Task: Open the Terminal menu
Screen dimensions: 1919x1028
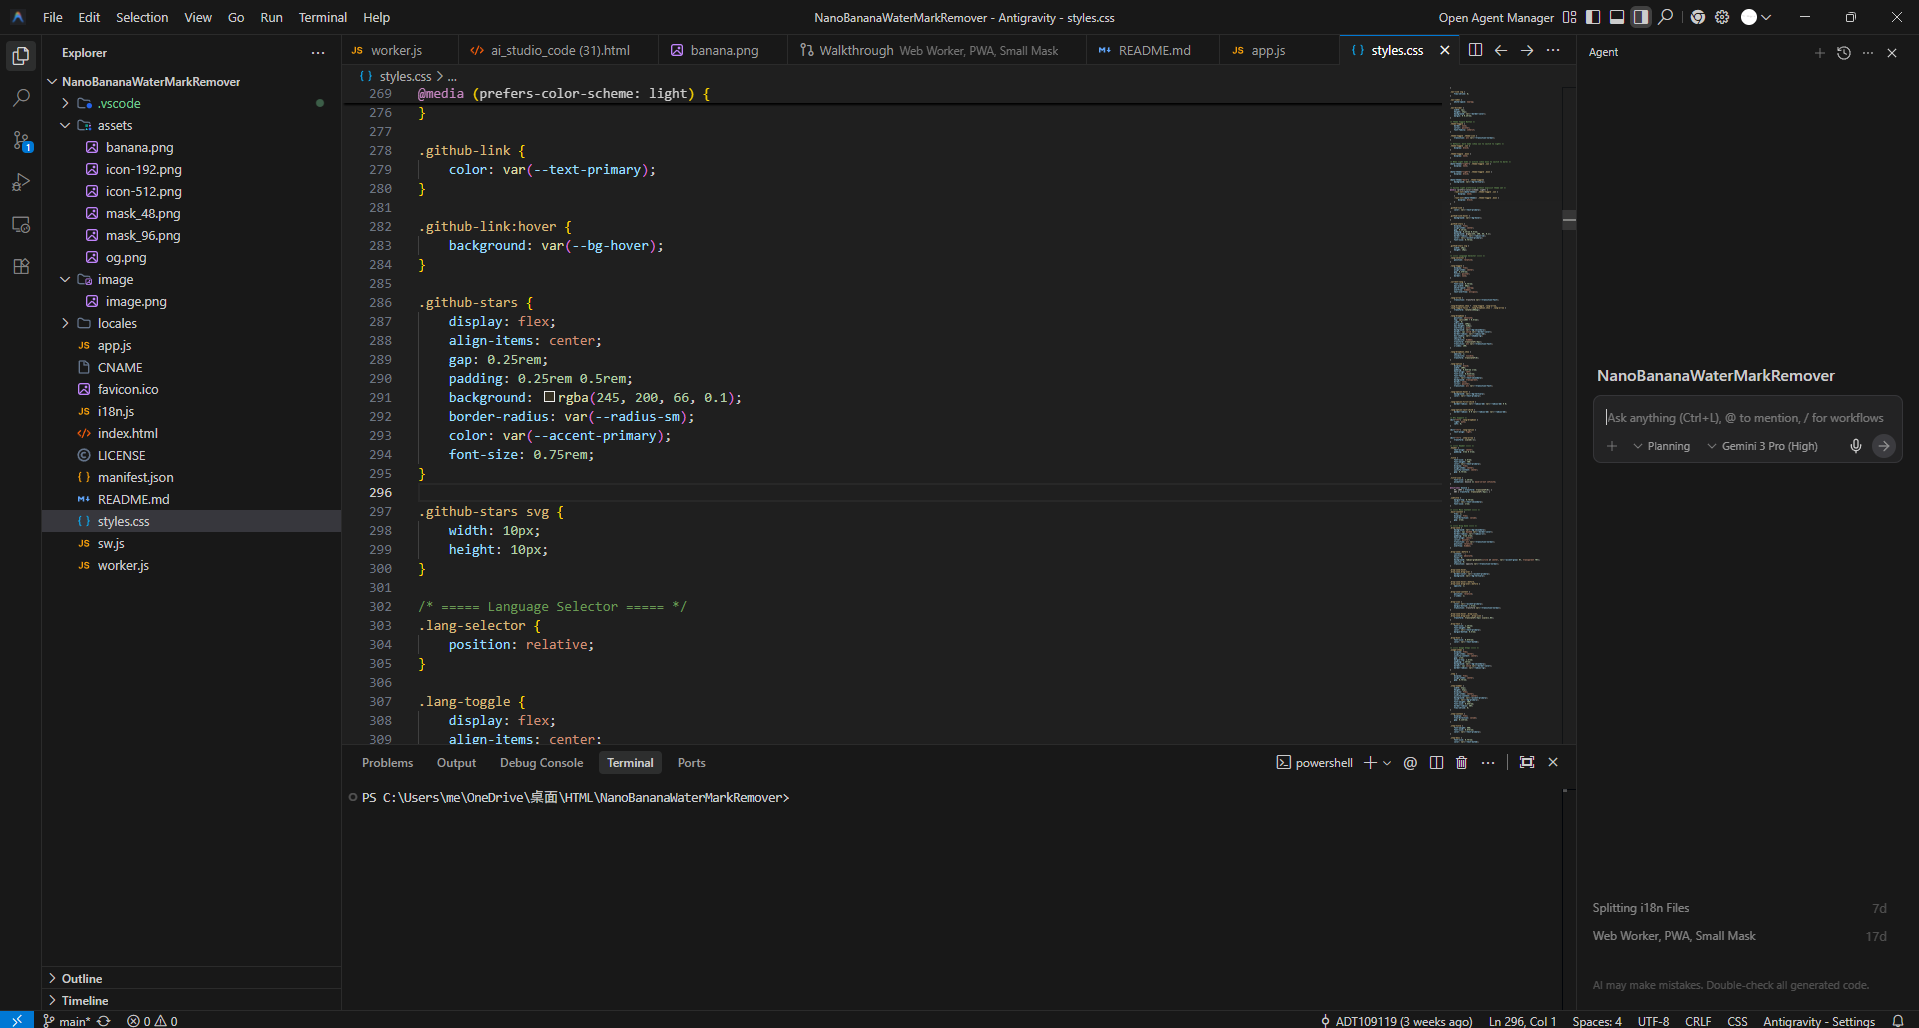Action: (322, 17)
